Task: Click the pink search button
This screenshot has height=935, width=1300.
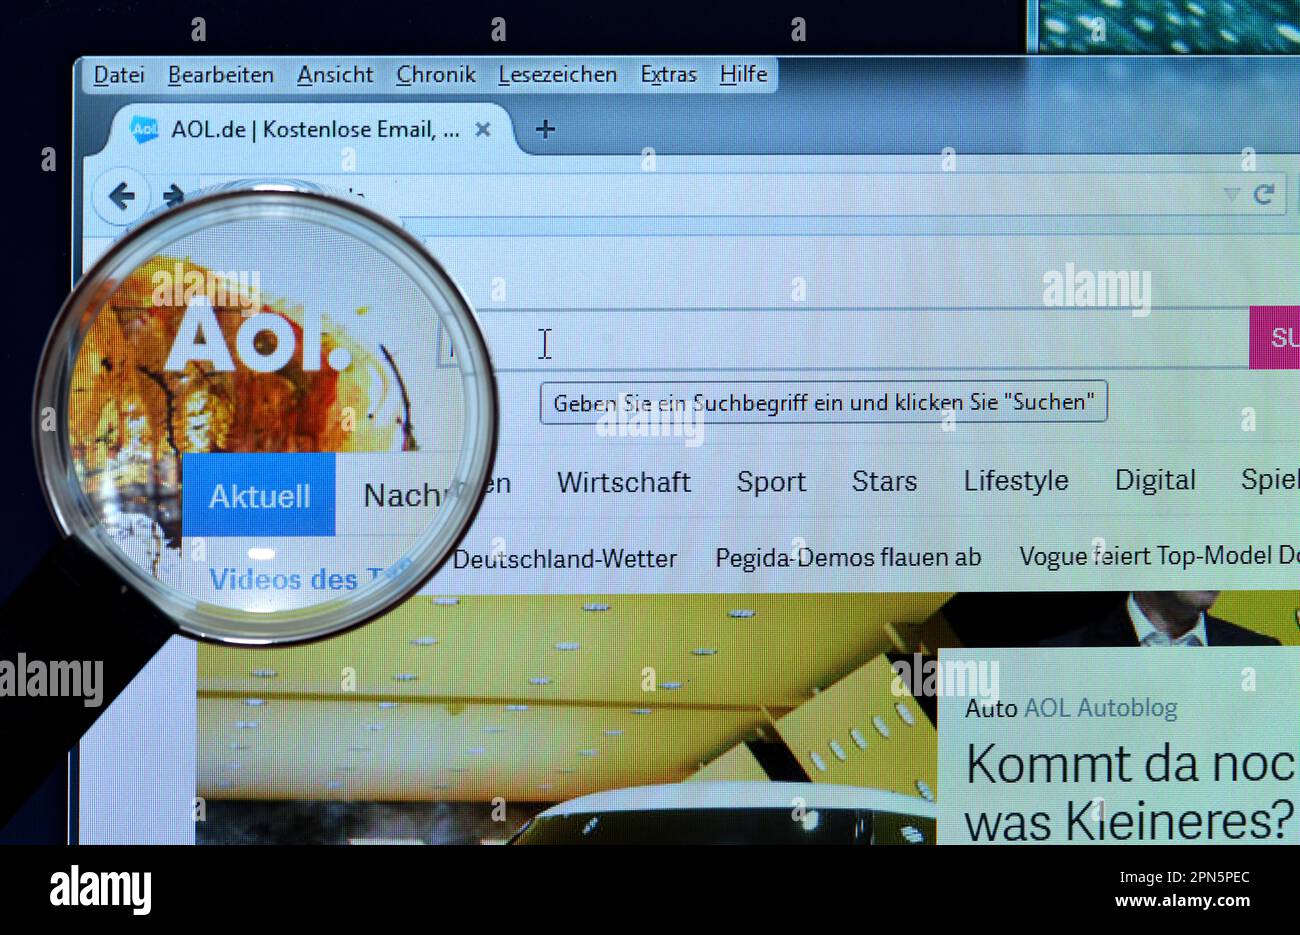Action: [x=1275, y=338]
